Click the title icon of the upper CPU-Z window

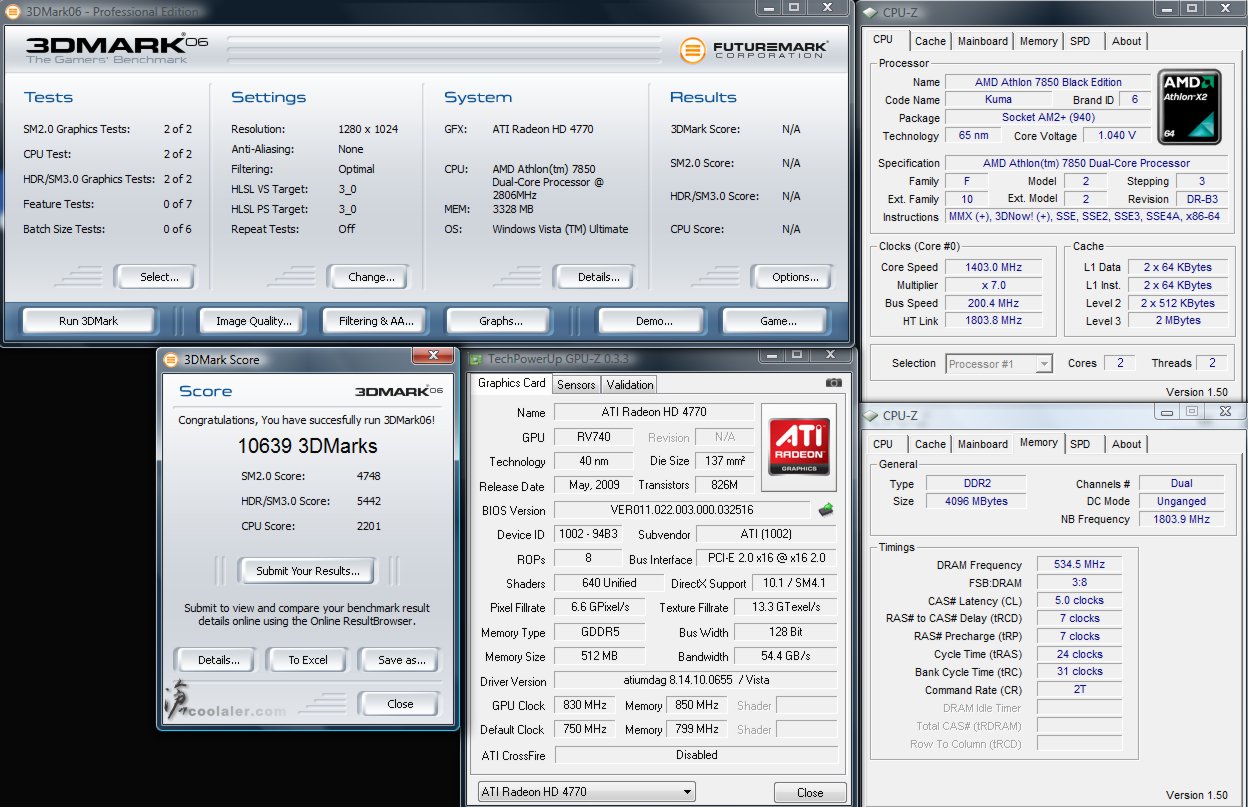pyautogui.click(x=870, y=12)
